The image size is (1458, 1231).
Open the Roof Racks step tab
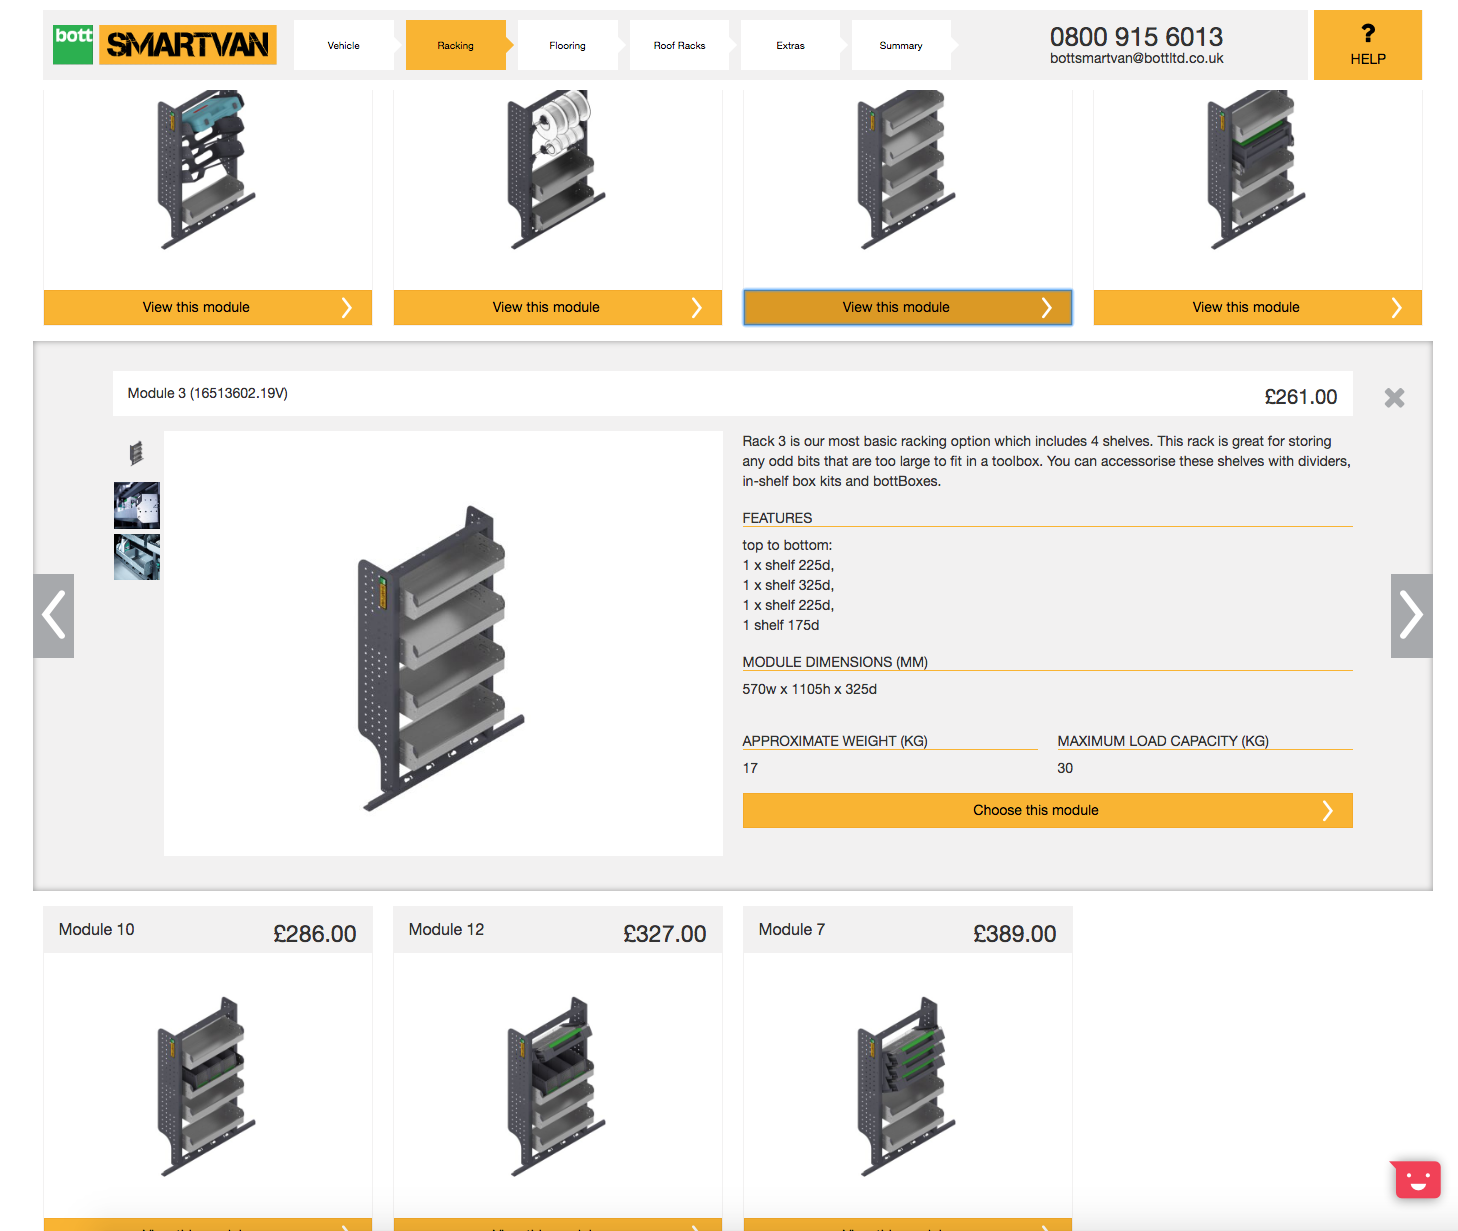coord(679,46)
